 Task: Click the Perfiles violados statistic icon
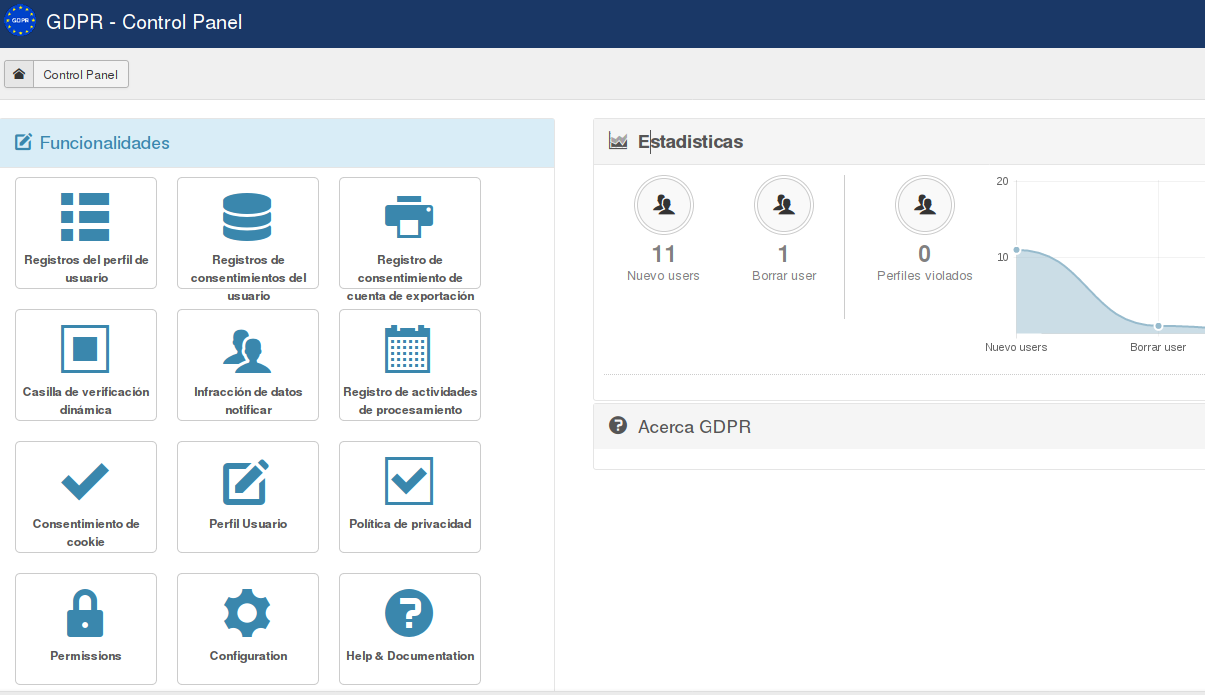[x=925, y=205]
